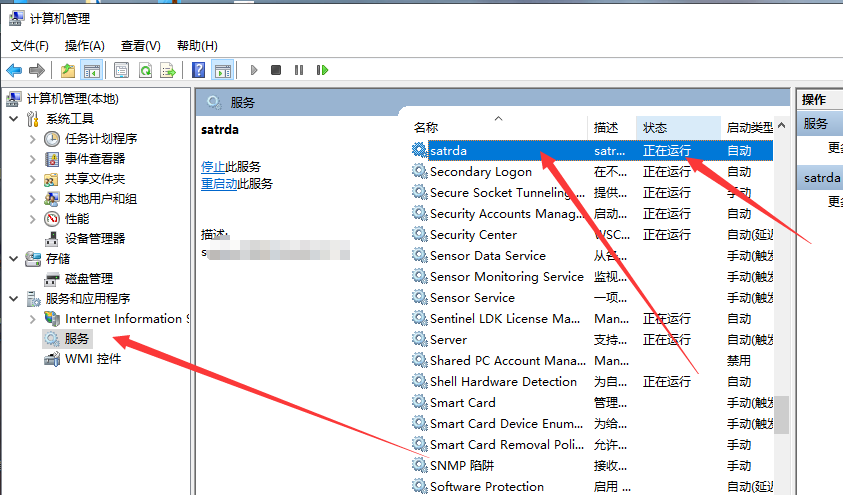This screenshot has height=495, width=843.
Task: Sort services by 状态 column header
Action: (x=655, y=127)
